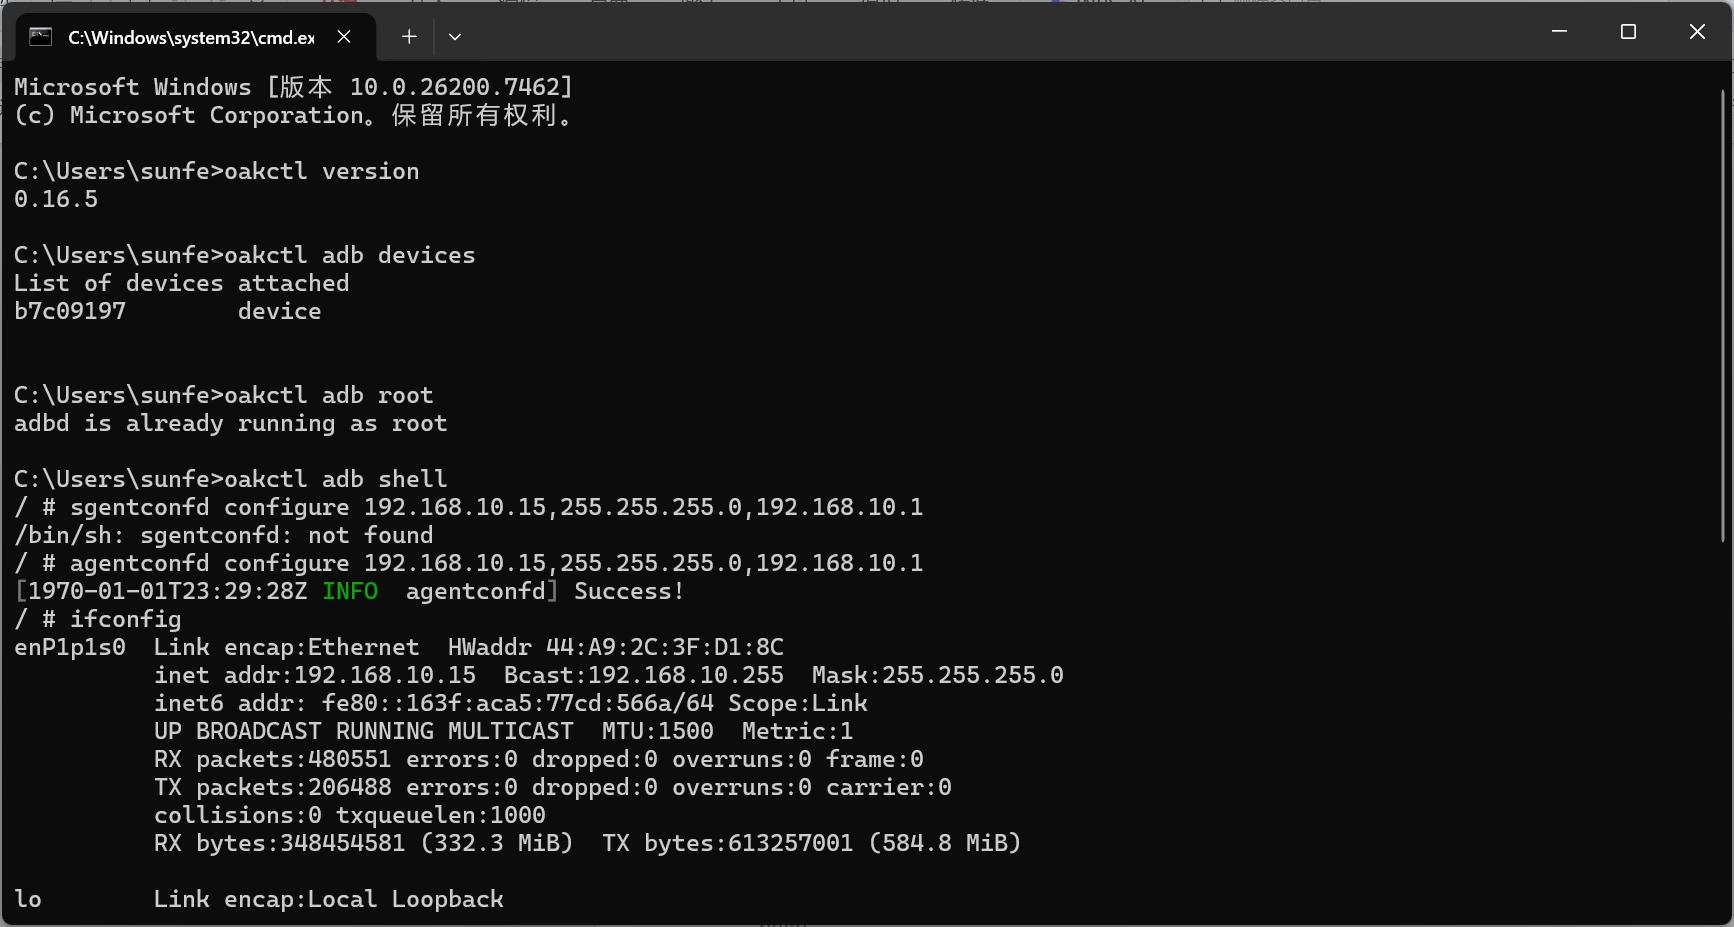Image resolution: width=1734 pixels, height=927 pixels.
Task: Click the green INFO log label
Action: click(x=350, y=591)
